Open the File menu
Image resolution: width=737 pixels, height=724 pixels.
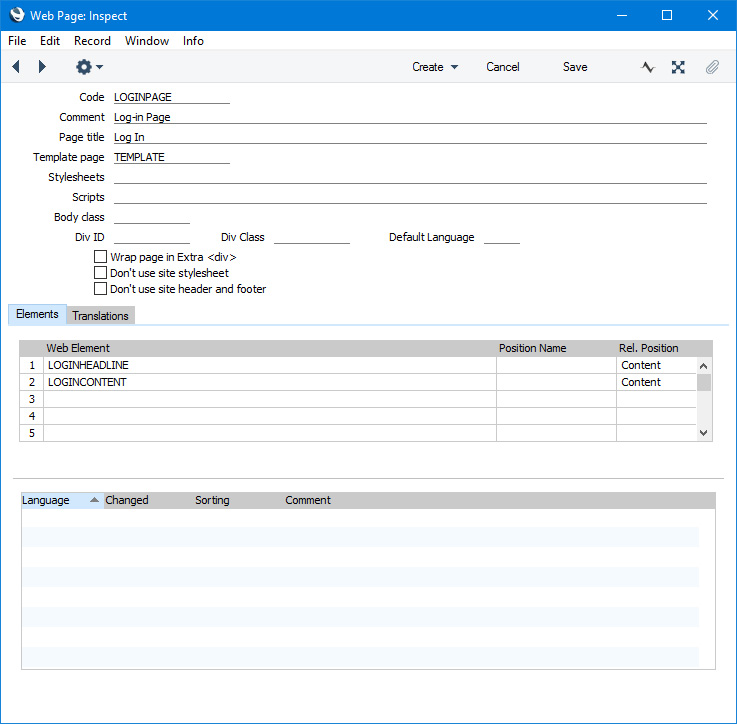click(x=17, y=41)
